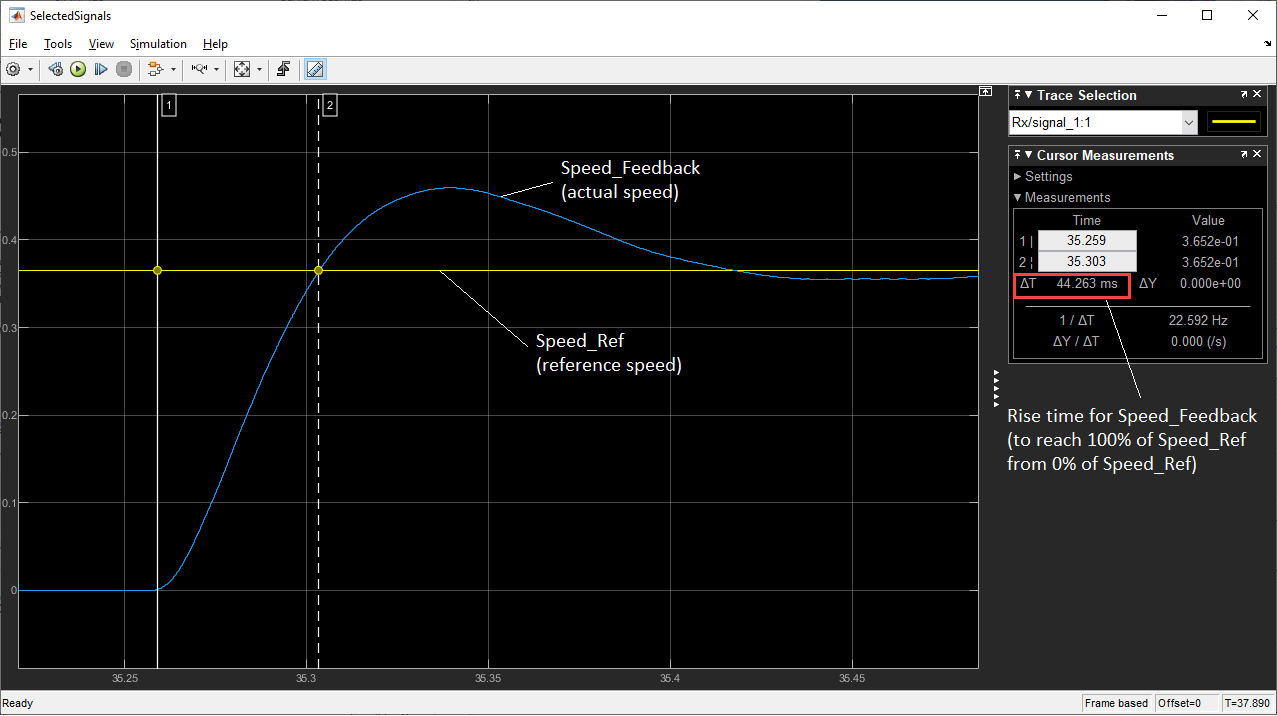Click the cursor 2 time field 35.303
This screenshot has width=1277, height=716.
pos(1087,262)
